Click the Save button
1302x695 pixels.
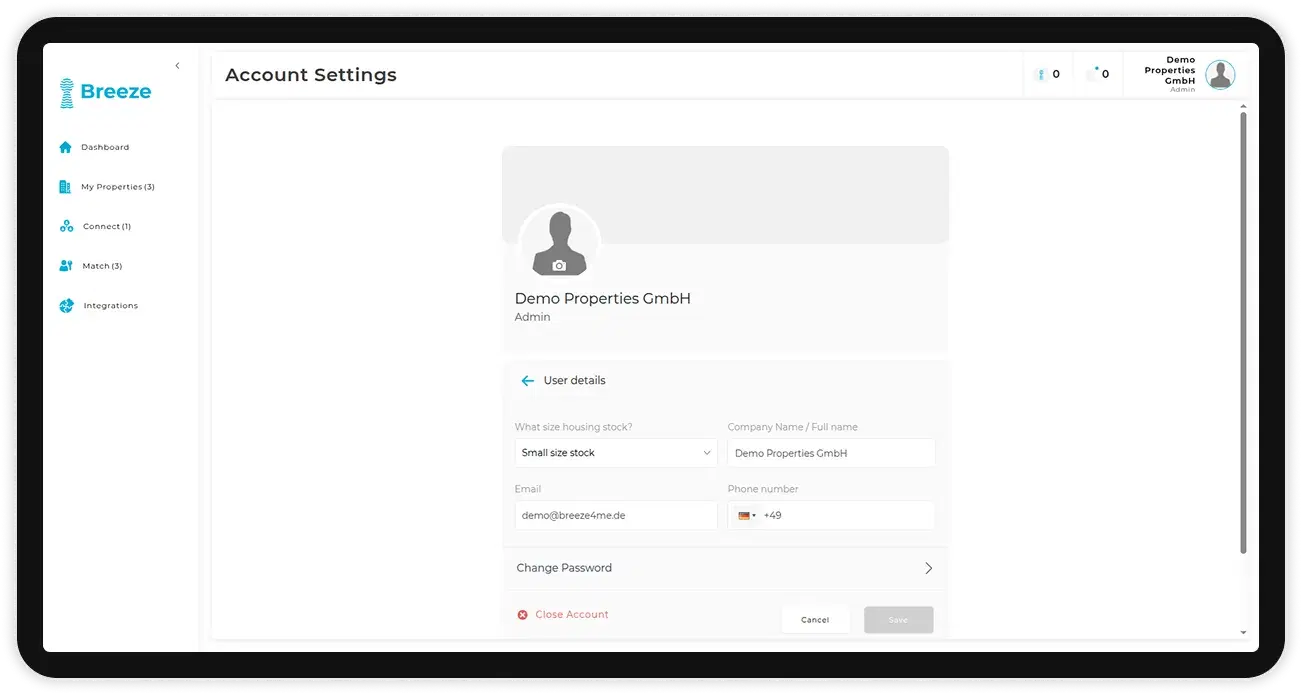(x=899, y=620)
